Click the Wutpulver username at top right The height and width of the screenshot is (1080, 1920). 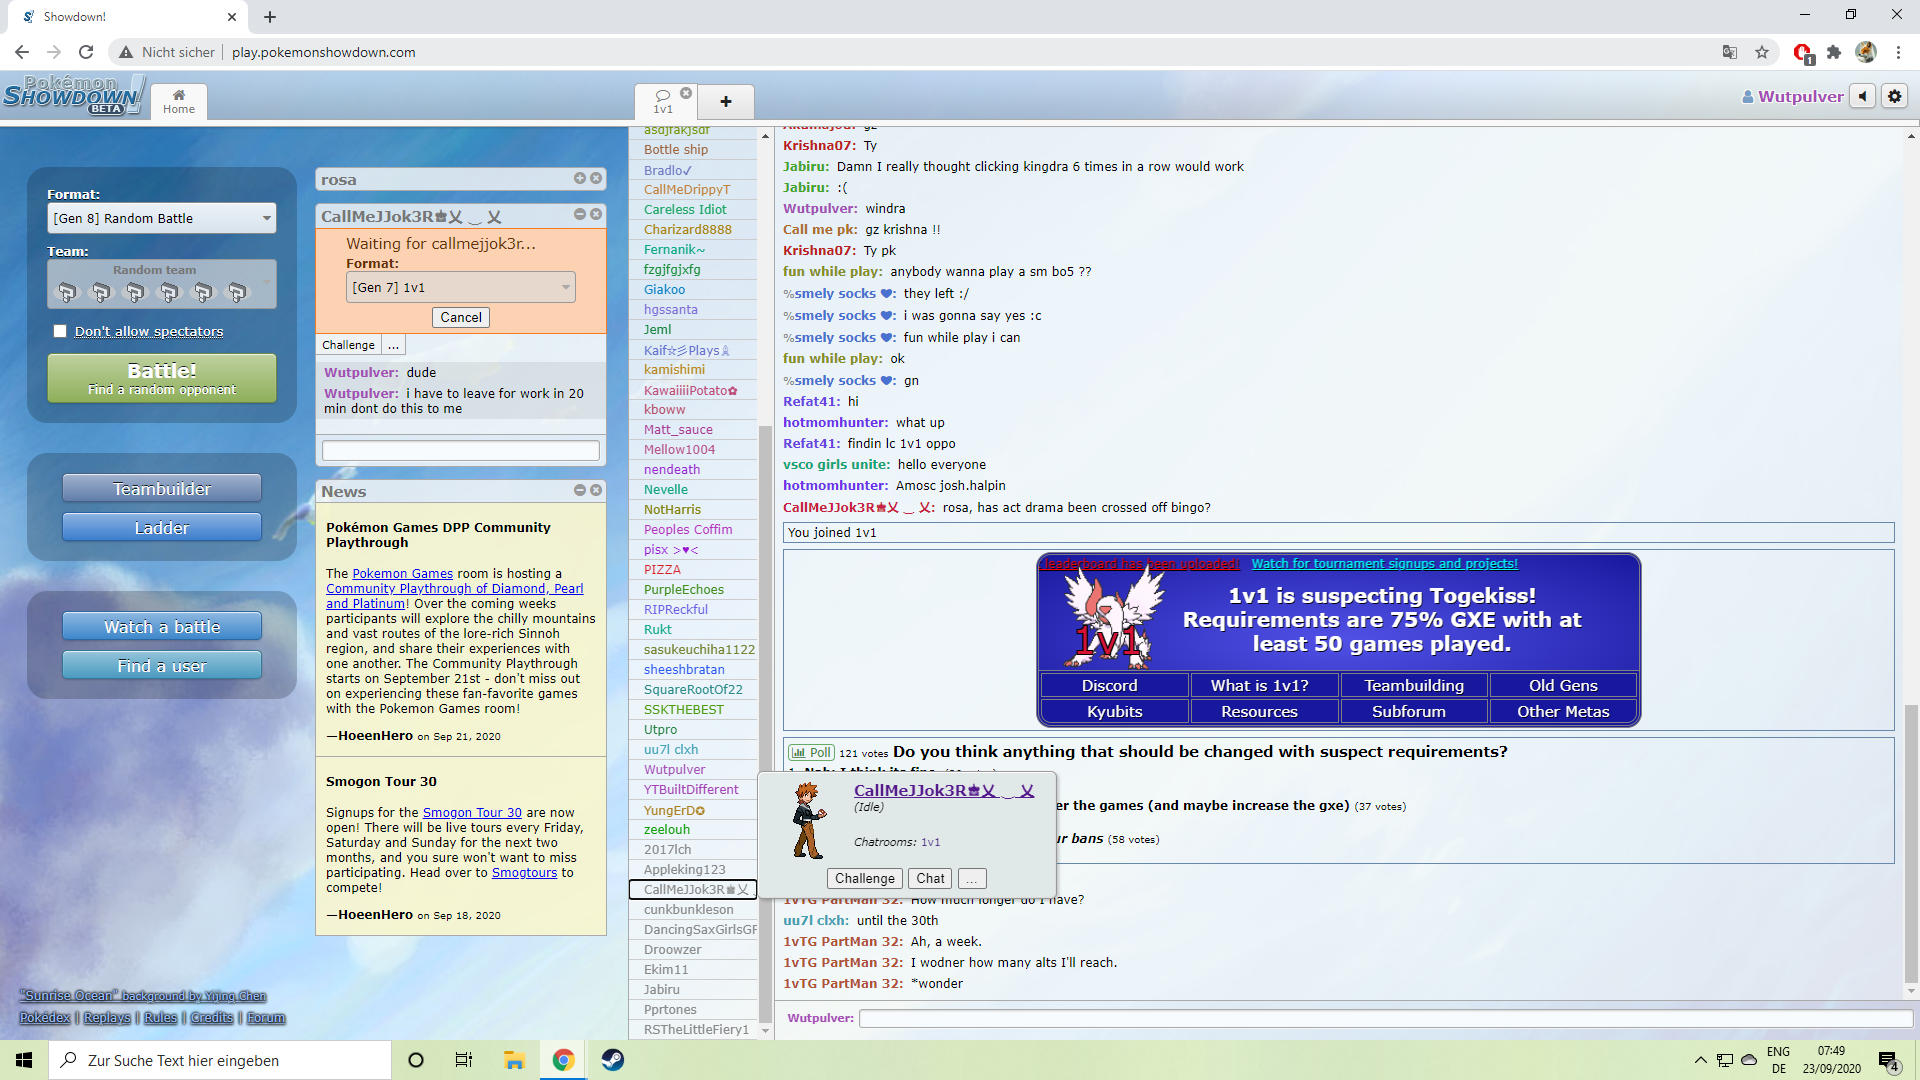[x=1792, y=96]
